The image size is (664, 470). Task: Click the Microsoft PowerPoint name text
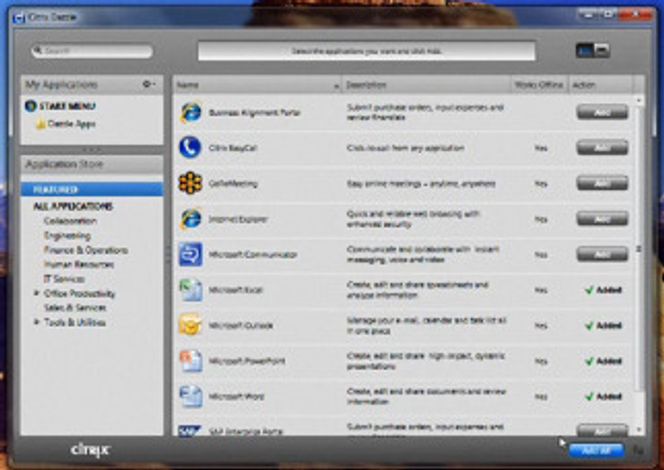[247, 361]
